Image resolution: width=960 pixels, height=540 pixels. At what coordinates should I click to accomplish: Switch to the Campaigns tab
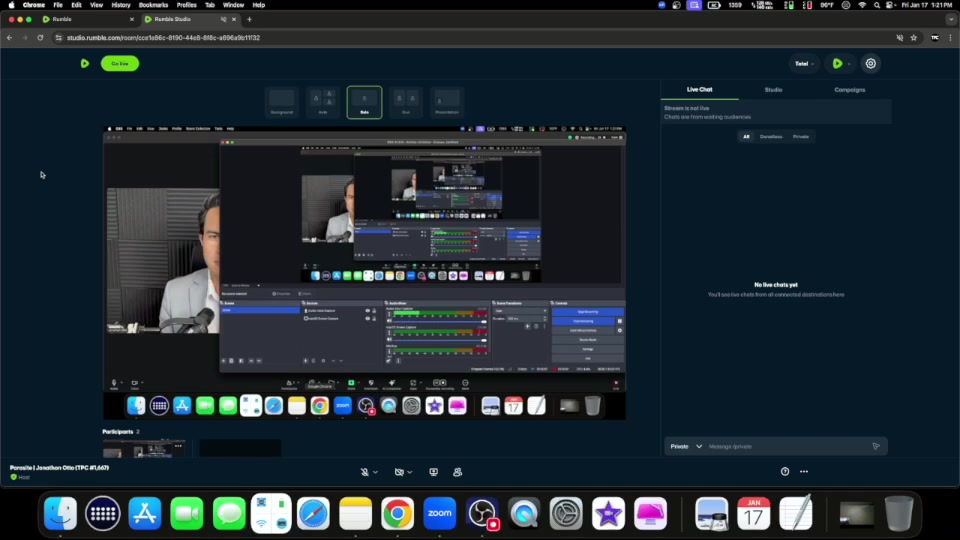coord(849,90)
